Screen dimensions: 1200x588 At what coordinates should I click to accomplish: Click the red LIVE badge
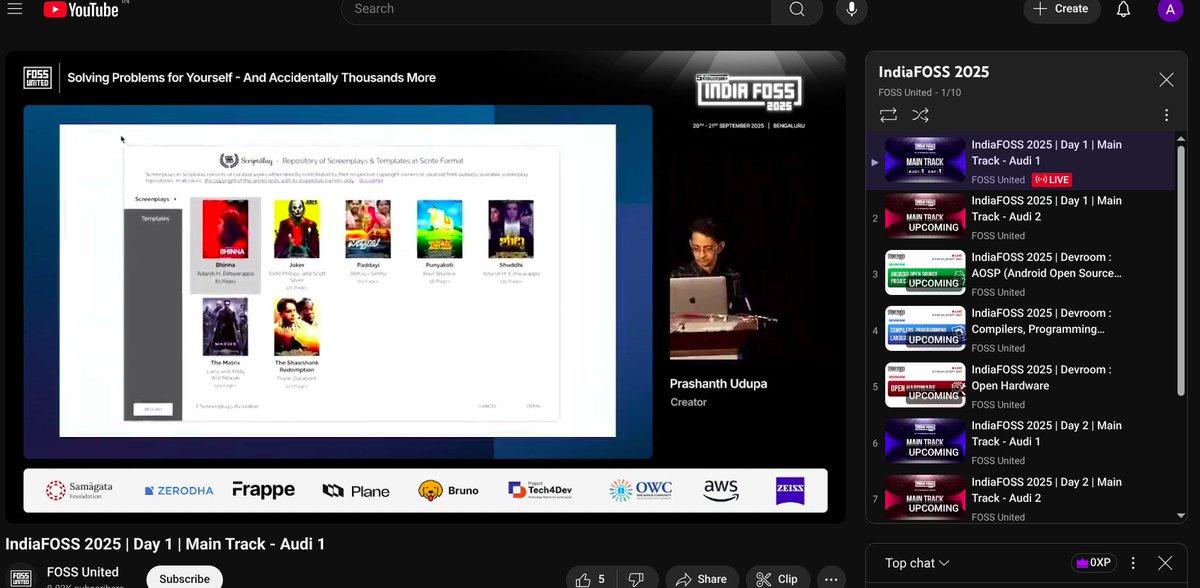(1054, 180)
